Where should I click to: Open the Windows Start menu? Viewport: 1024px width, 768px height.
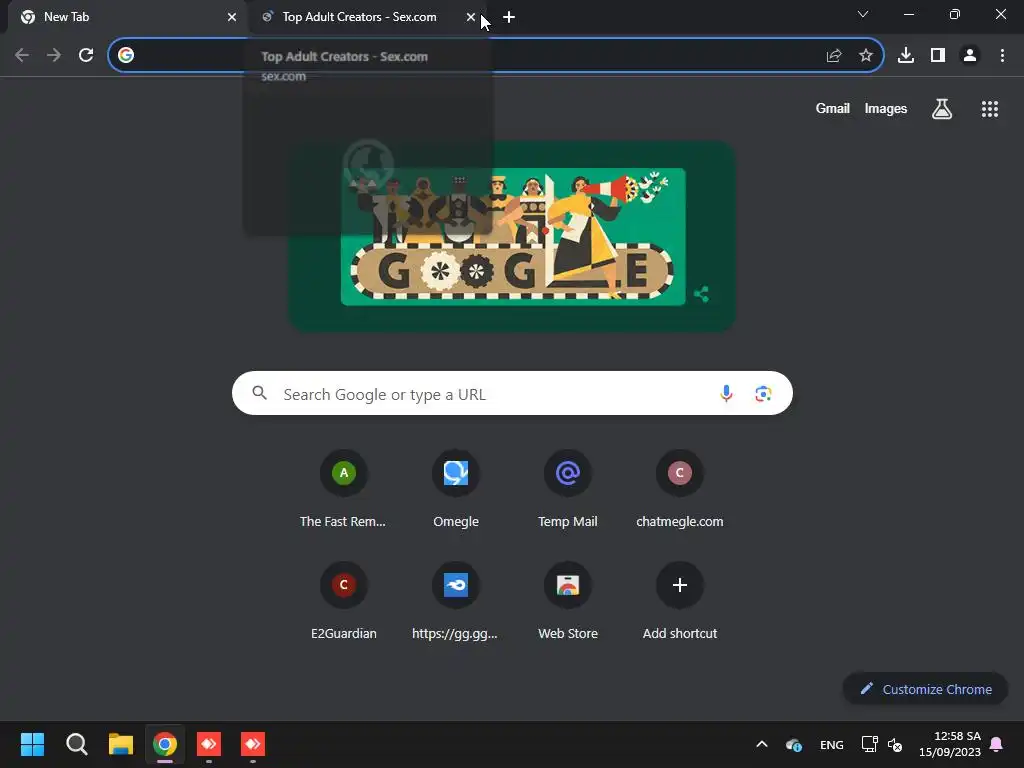click(x=33, y=744)
